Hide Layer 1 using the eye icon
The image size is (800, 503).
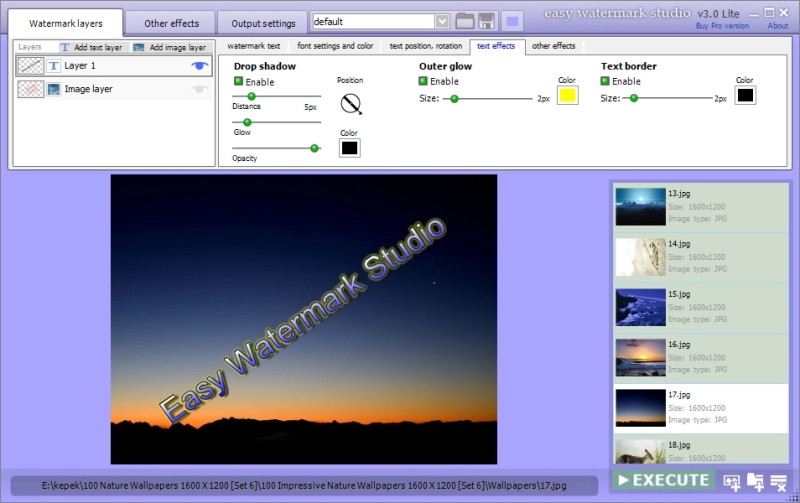(199, 65)
